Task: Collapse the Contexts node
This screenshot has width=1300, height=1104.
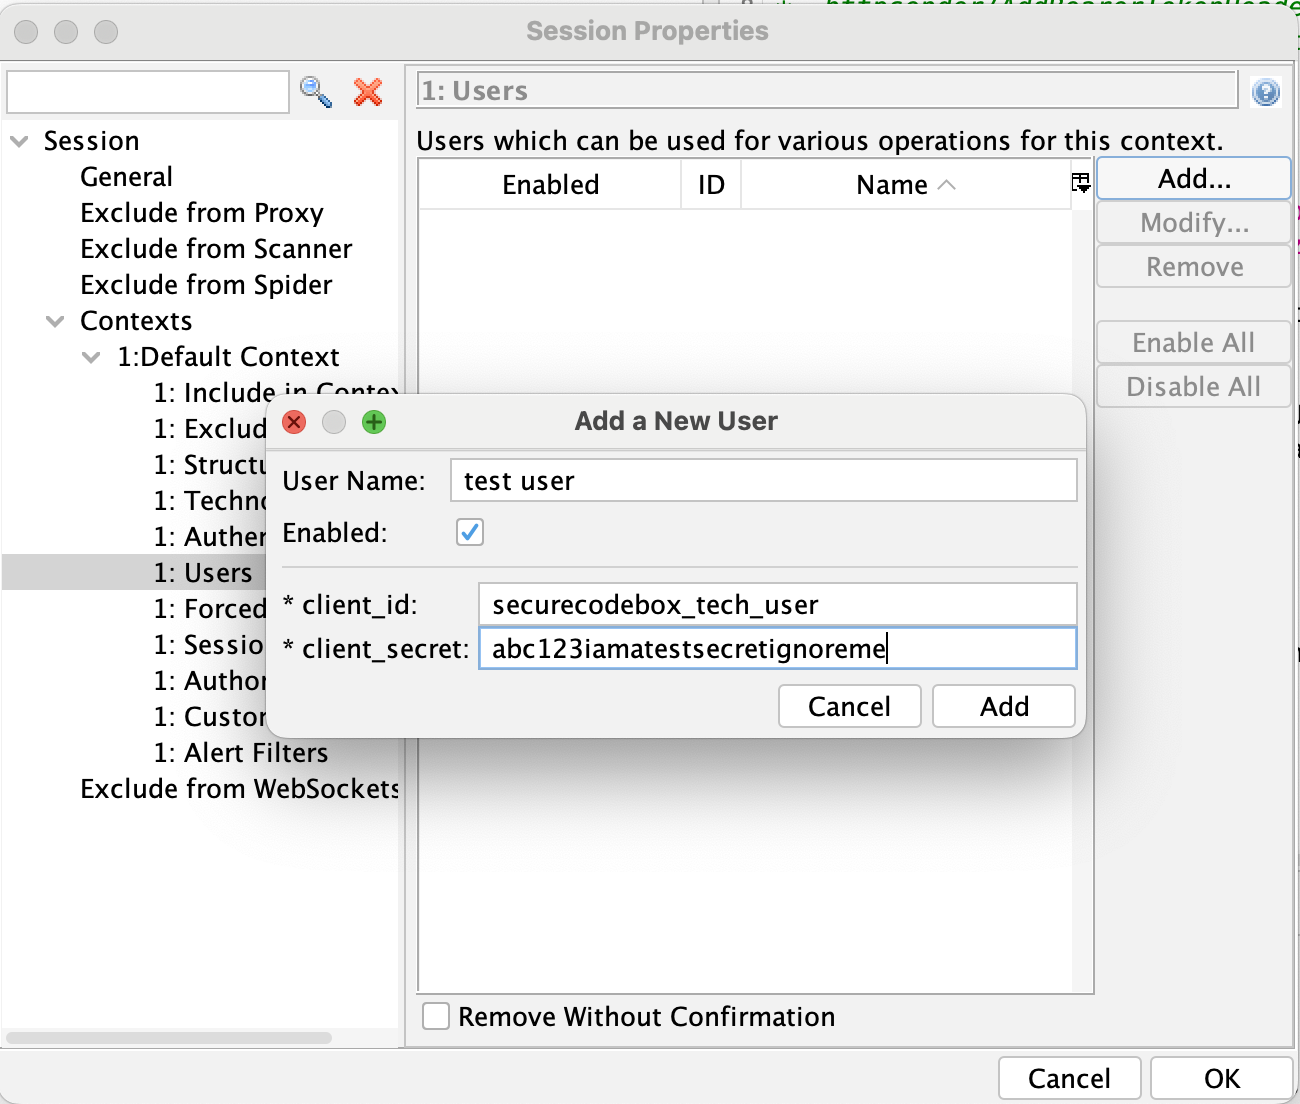Action: click(x=55, y=321)
